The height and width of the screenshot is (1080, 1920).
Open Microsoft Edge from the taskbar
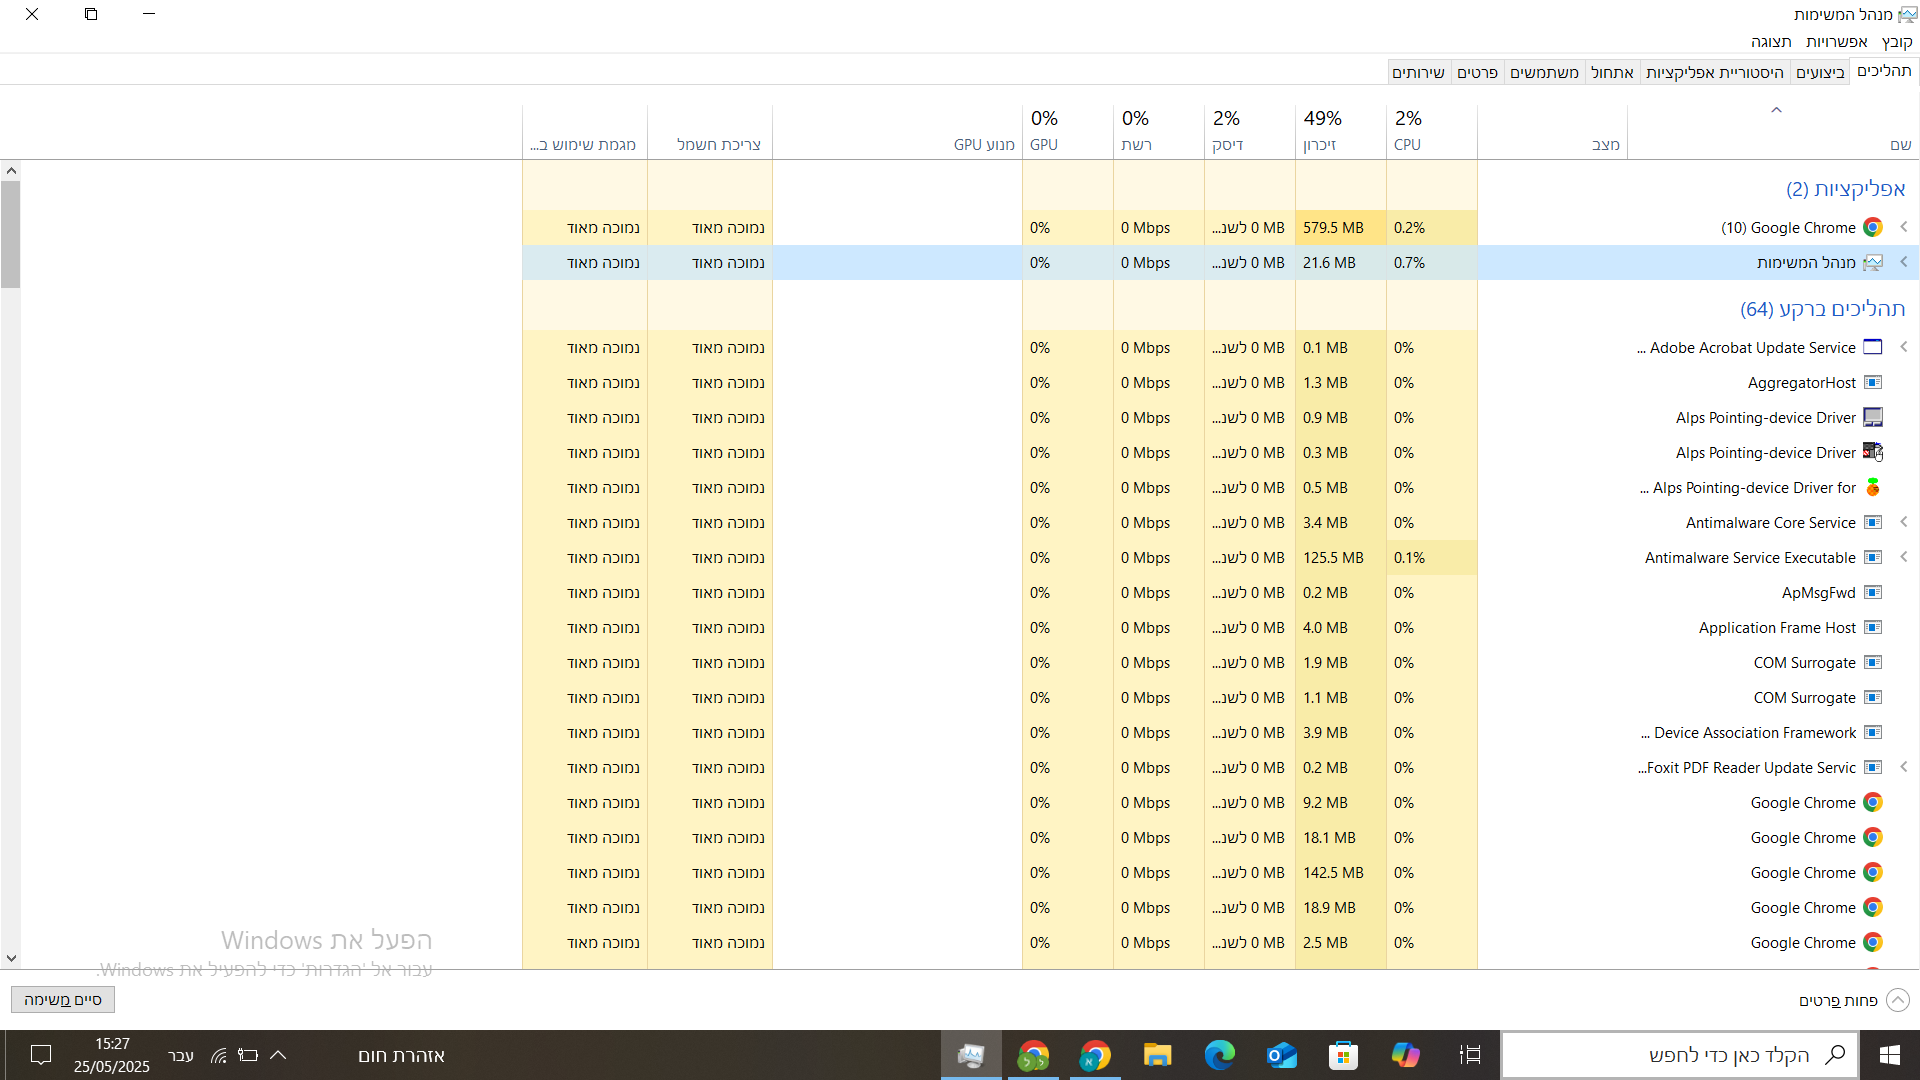click(x=1219, y=1055)
